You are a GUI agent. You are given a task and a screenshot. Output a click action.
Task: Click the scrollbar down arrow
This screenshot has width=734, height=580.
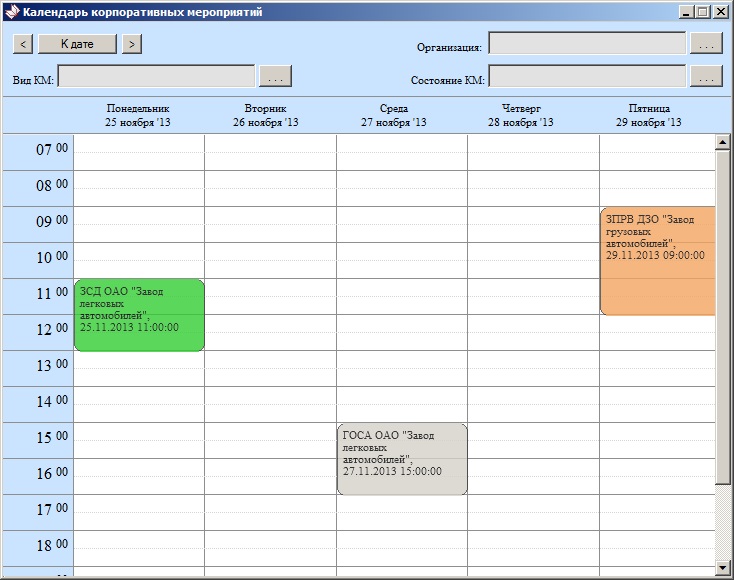point(722,568)
